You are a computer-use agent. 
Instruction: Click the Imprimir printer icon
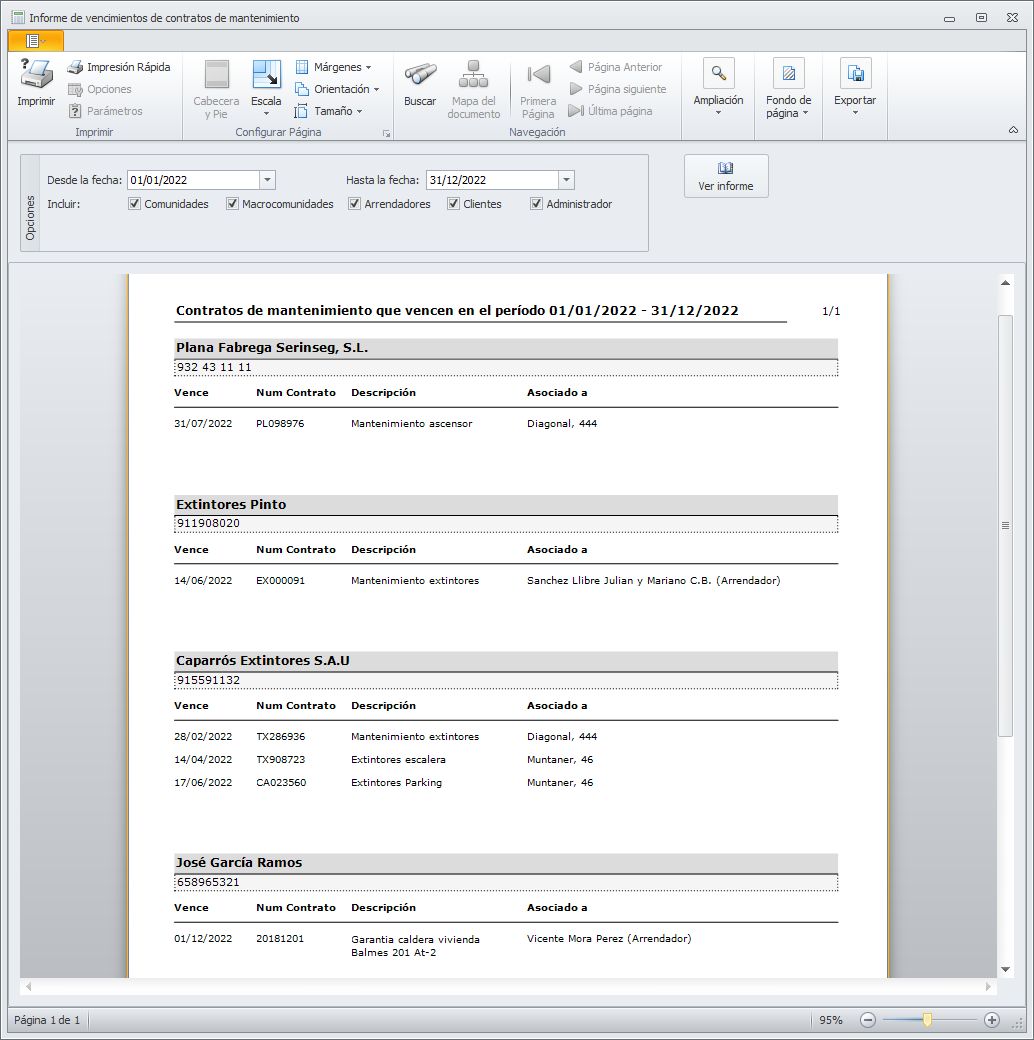[36, 76]
